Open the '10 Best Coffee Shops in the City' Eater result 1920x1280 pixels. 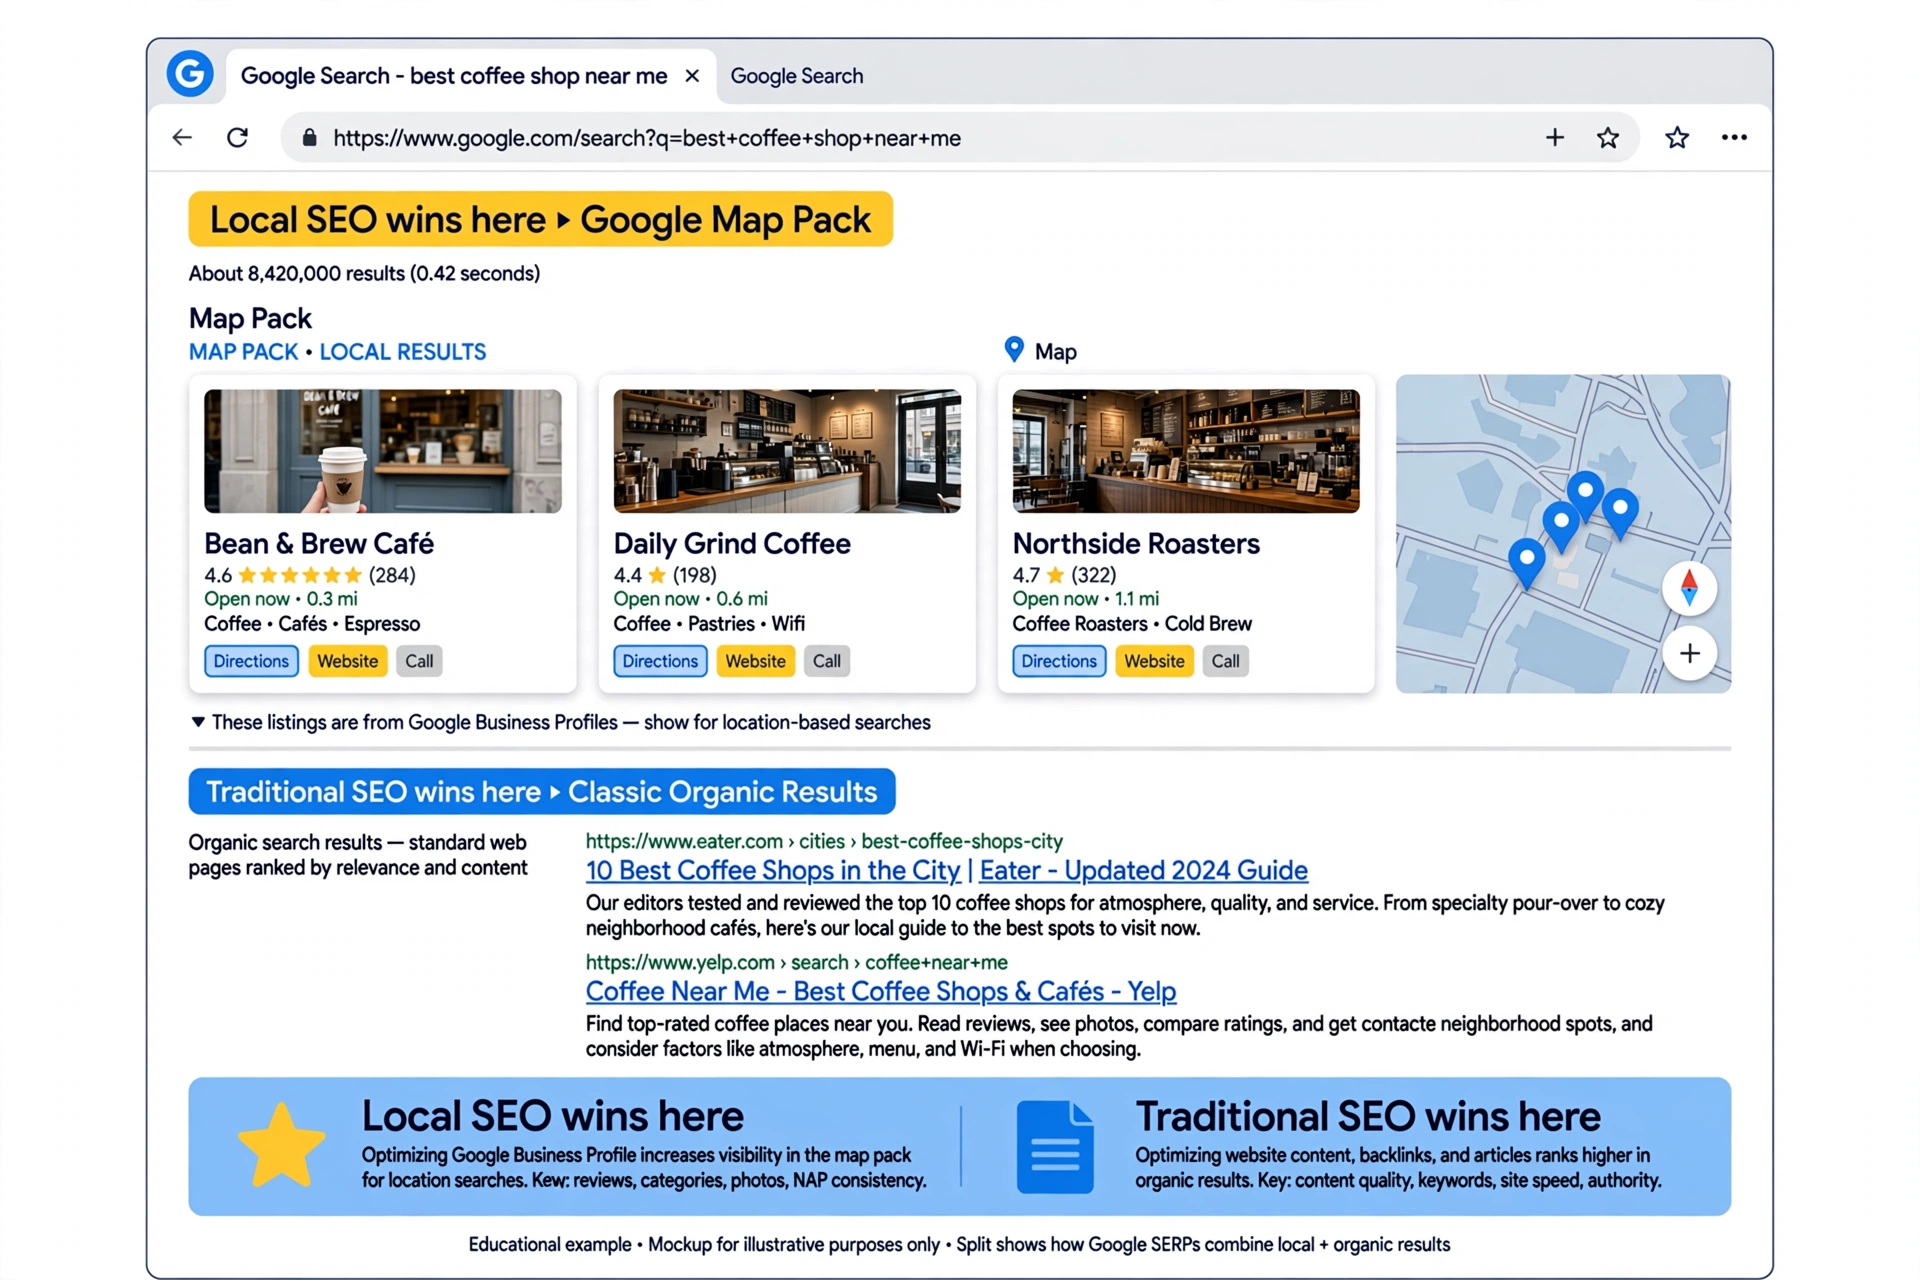pyautogui.click(x=946, y=870)
